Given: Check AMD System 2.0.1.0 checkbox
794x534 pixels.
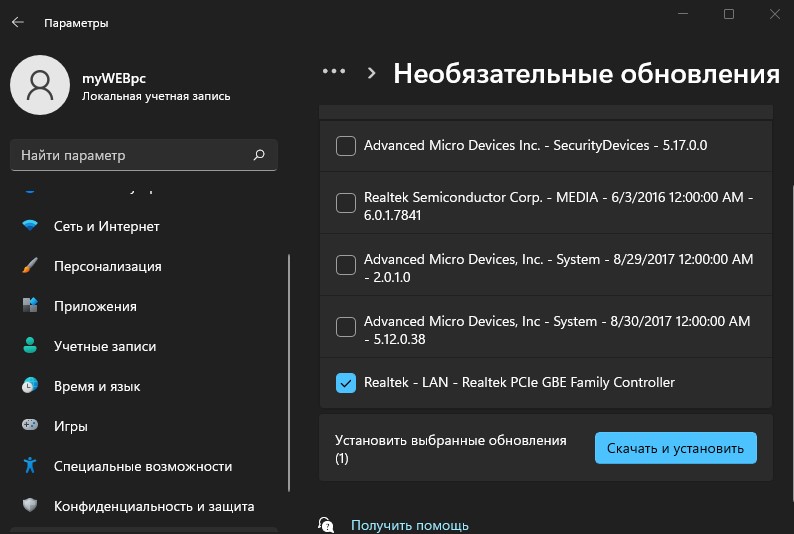Looking at the screenshot, I should coord(346,265).
